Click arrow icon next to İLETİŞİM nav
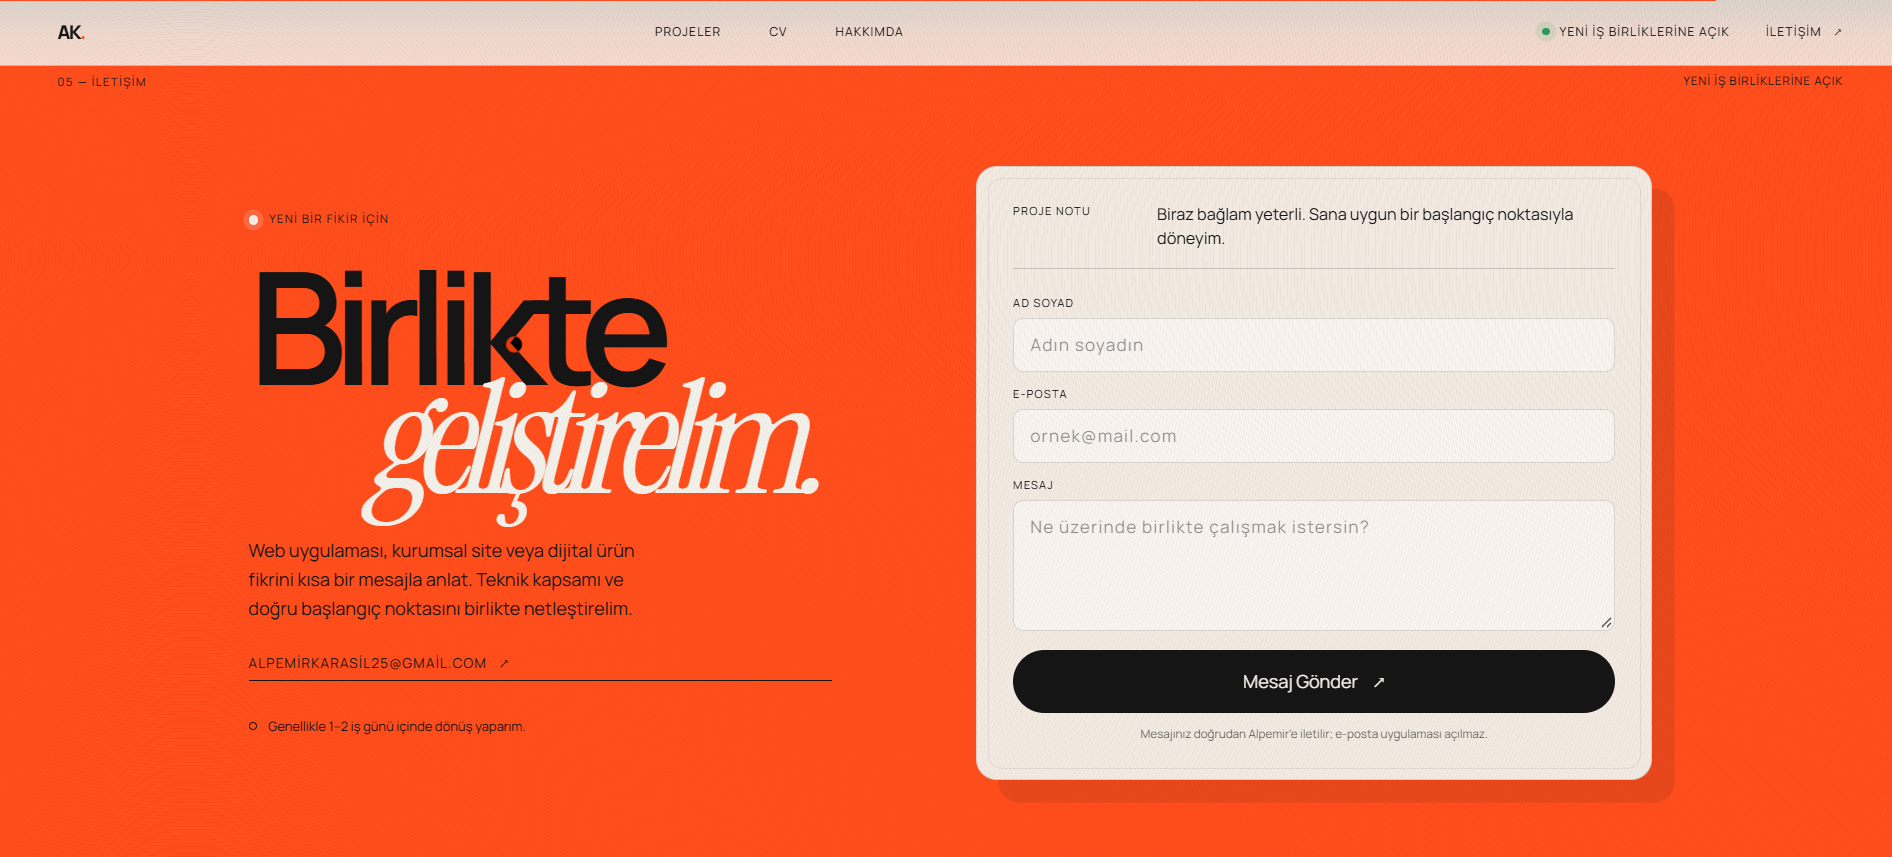1892x857 pixels. (1838, 32)
